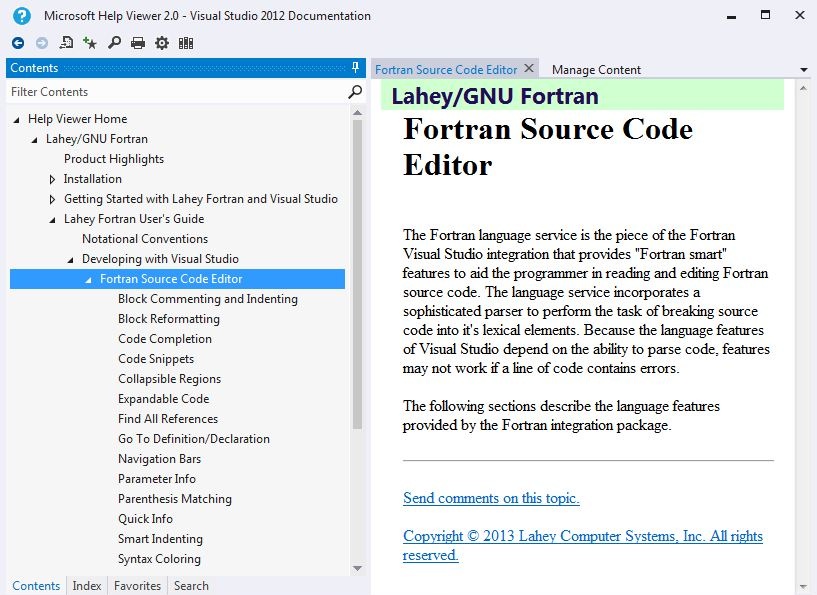Open the Block Reformatting topic
Viewport: 817px width, 595px height.
(x=169, y=318)
